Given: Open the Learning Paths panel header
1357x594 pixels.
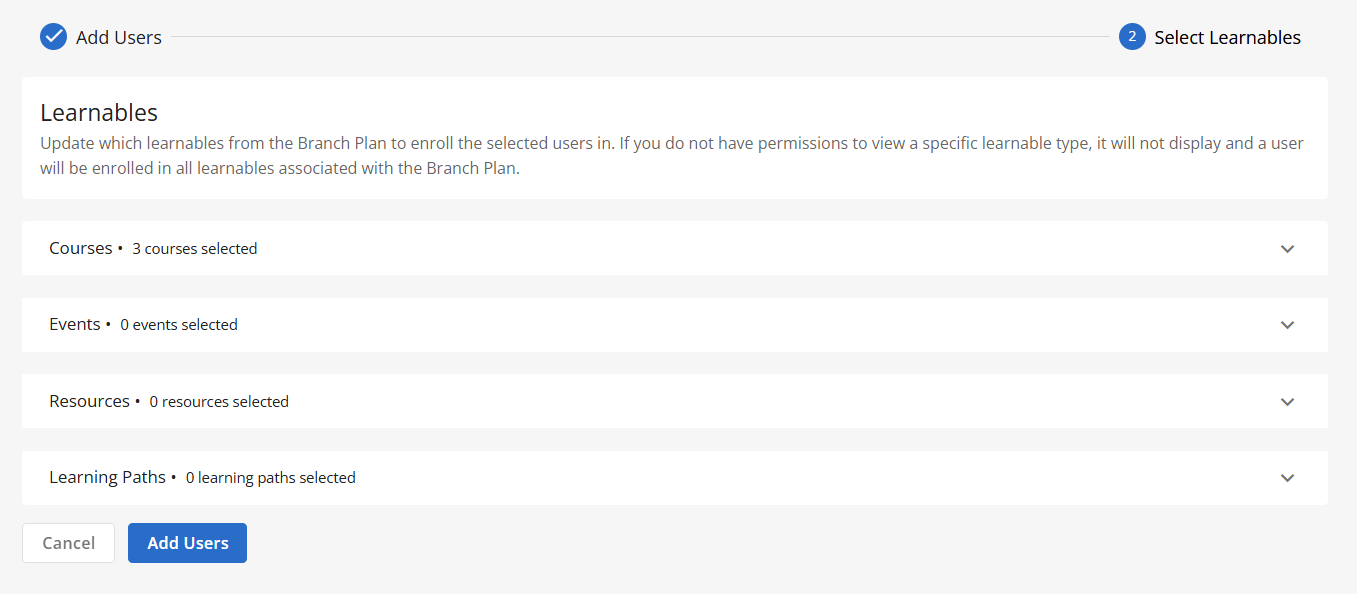Looking at the screenshot, I should tap(675, 478).
